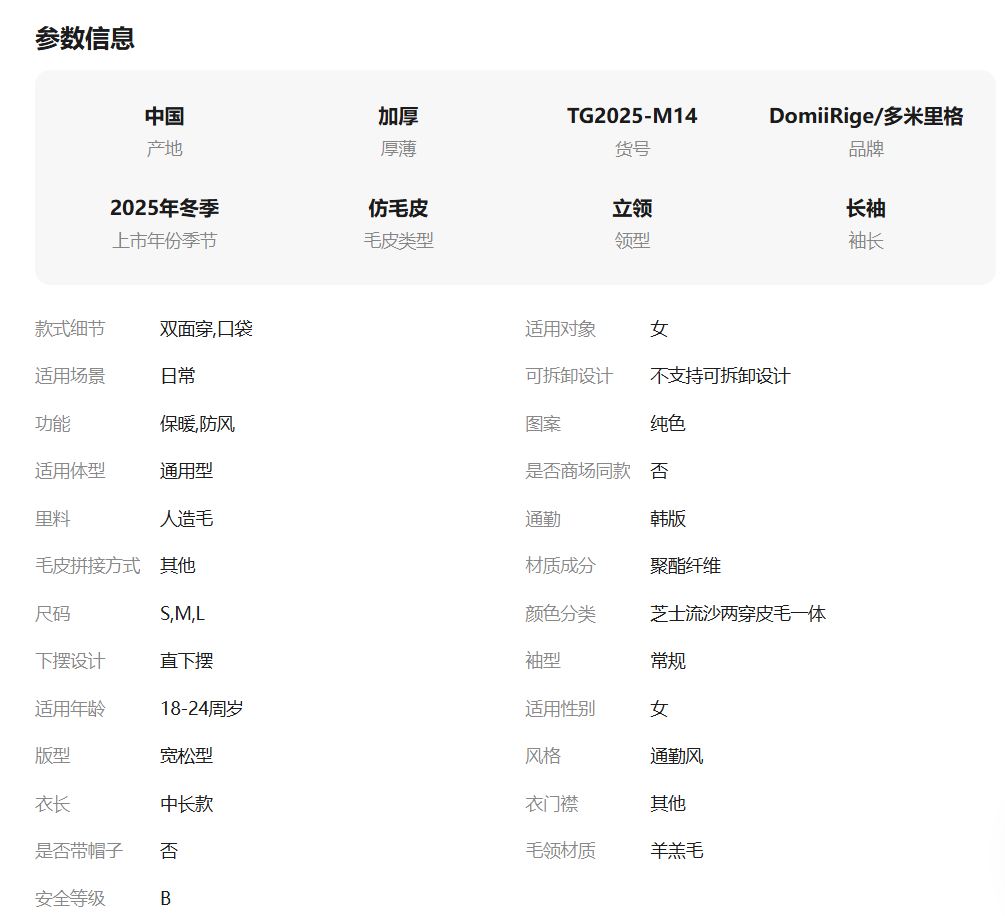Click the 18-24周岁 age value
Image resolution: width=1005 pixels, height=916 pixels.
(x=201, y=709)
